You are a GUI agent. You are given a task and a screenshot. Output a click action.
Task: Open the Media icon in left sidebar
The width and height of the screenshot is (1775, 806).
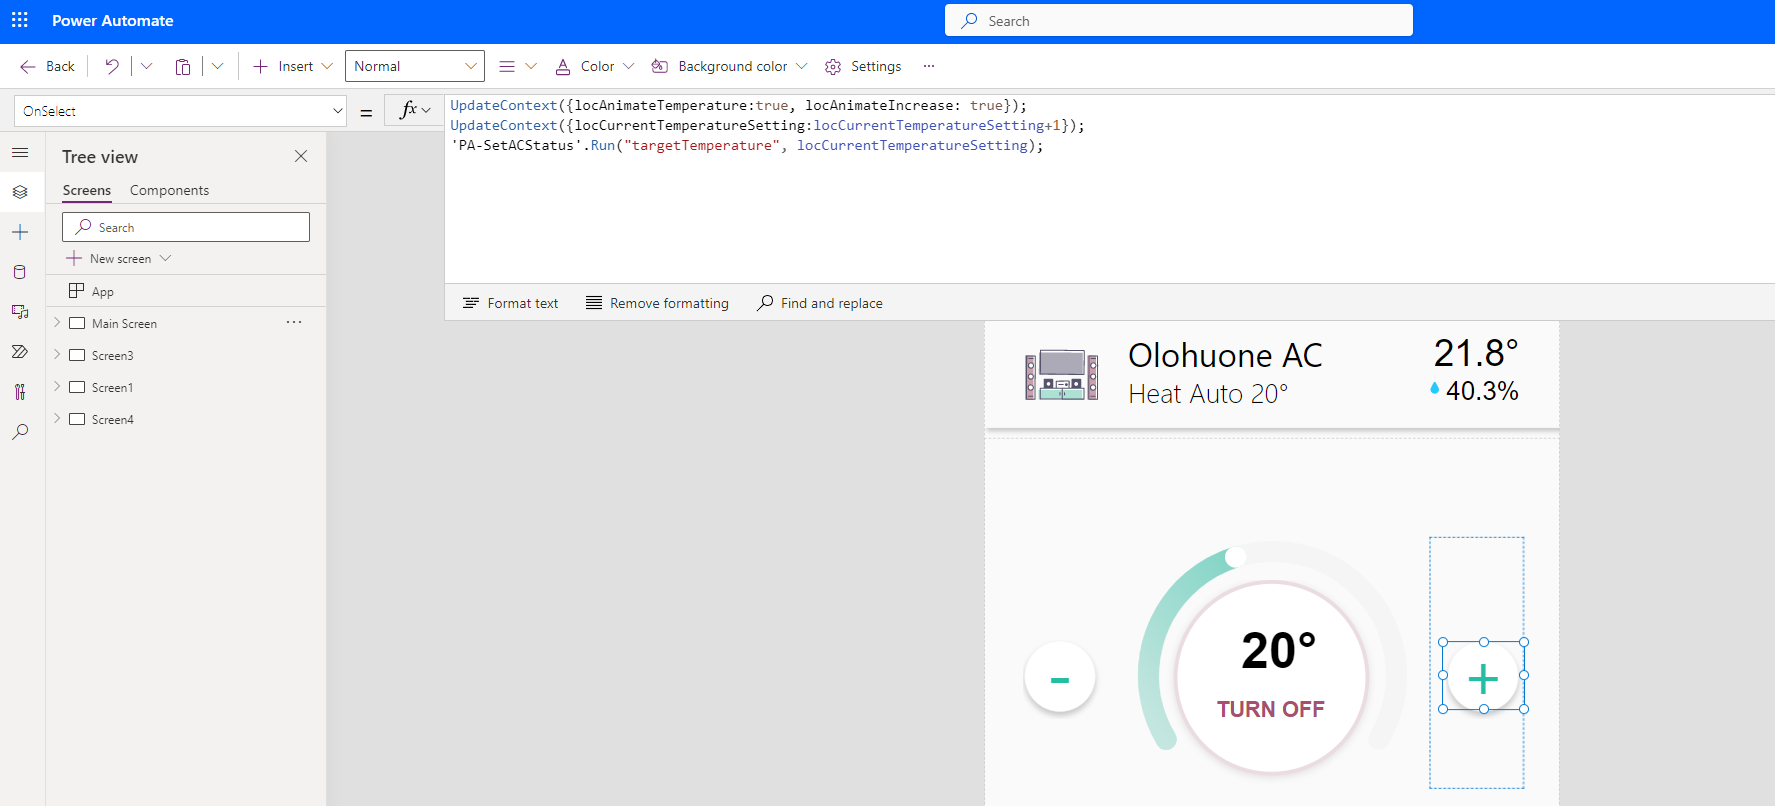[x=20, y=312]
